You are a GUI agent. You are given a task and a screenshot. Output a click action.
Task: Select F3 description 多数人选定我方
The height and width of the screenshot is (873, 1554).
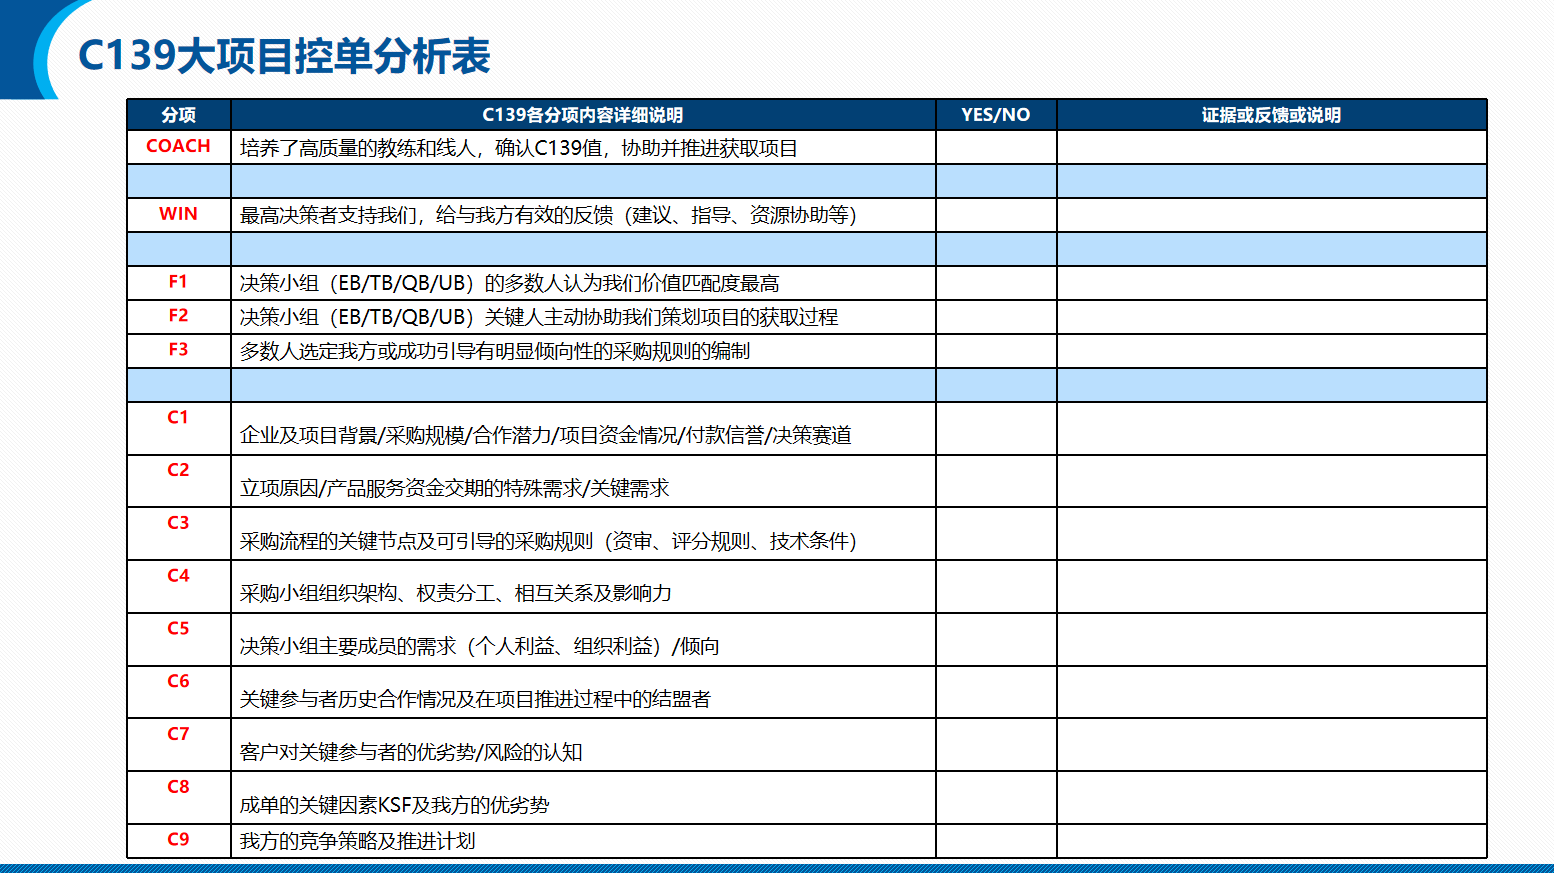pos(495,351)
